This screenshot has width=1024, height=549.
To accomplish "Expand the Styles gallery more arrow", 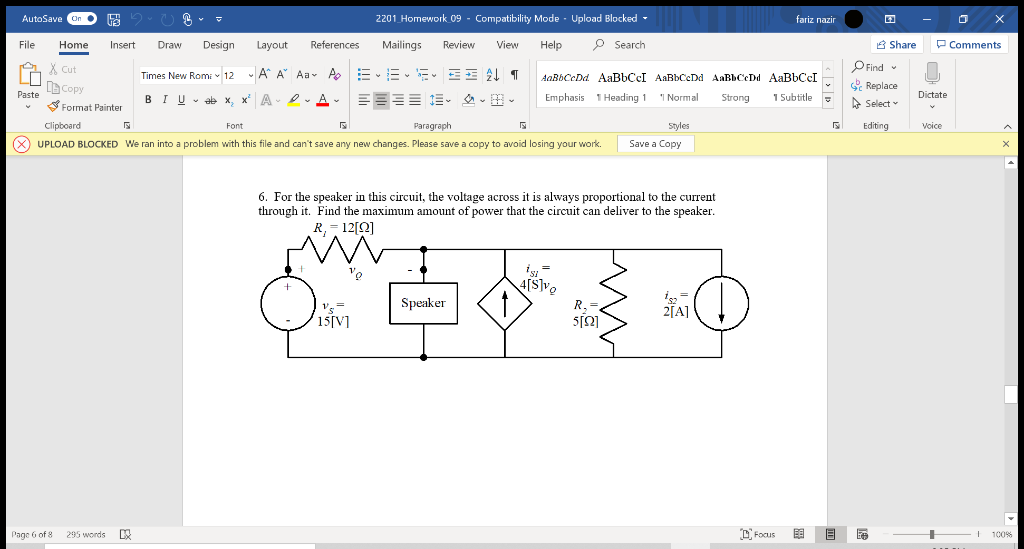I will 828,100.
